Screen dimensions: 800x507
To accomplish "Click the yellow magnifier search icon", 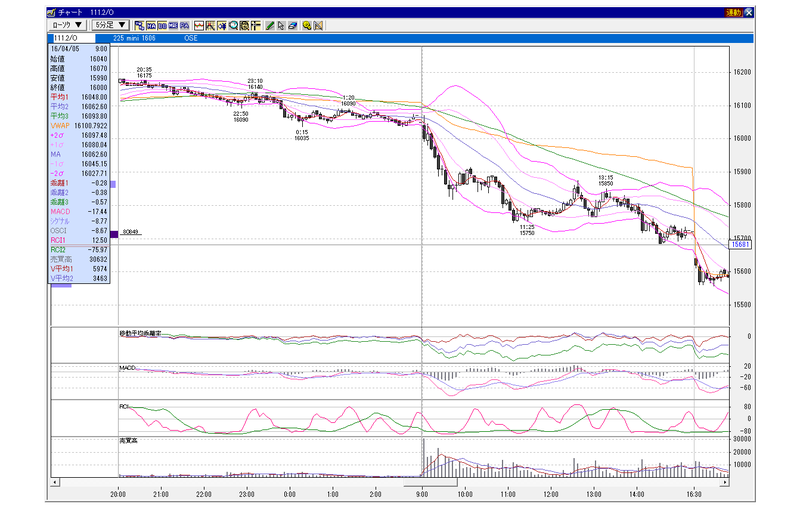I will [307, 26].
